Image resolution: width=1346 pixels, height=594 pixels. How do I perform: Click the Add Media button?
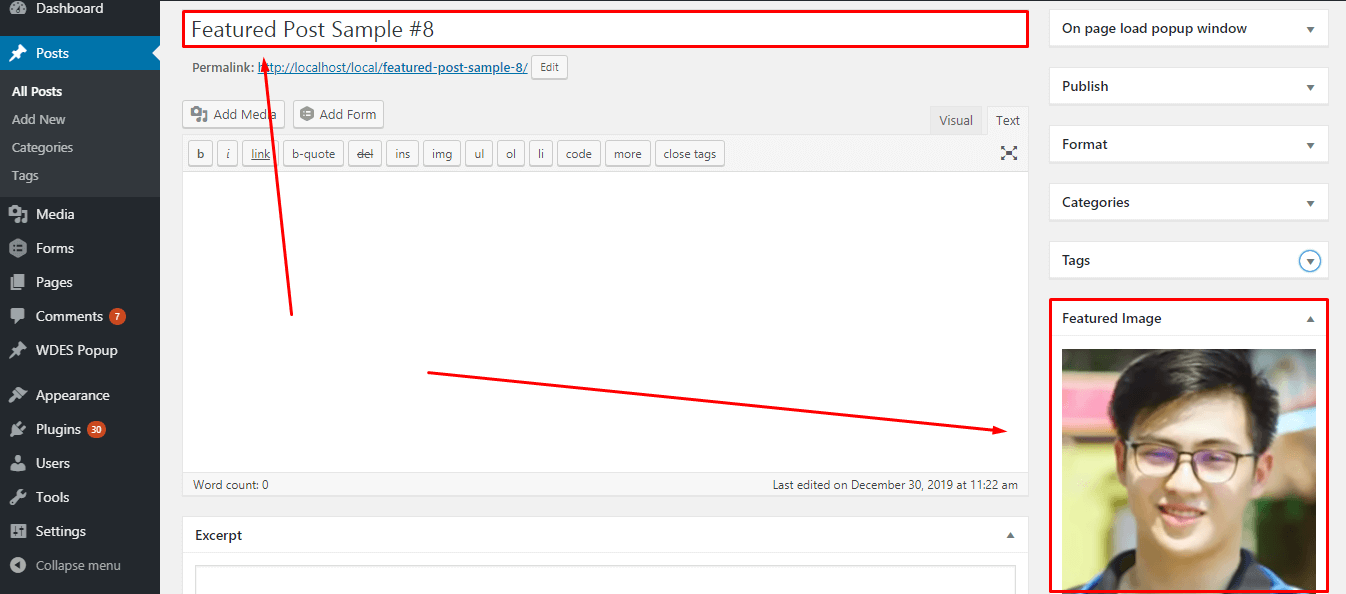click(x=233, y=114)
